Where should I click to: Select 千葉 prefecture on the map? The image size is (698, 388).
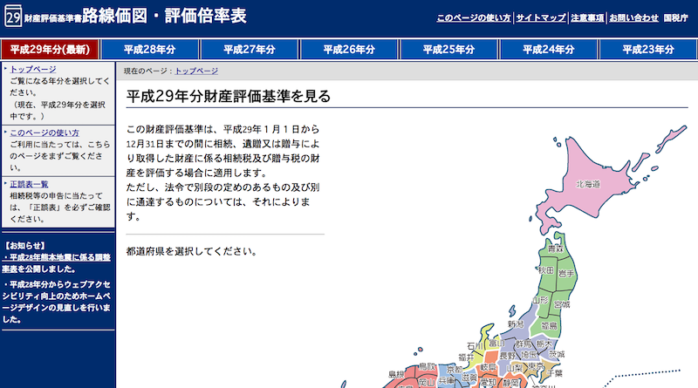(555, 373)
